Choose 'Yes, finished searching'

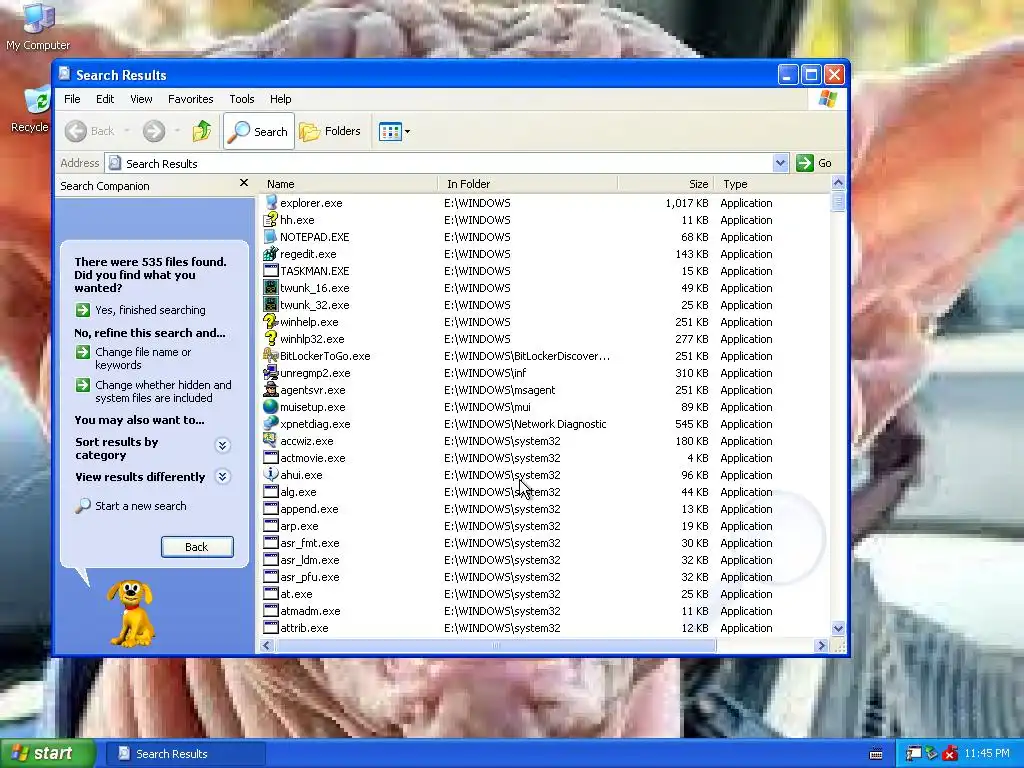(x=140, y=310)
